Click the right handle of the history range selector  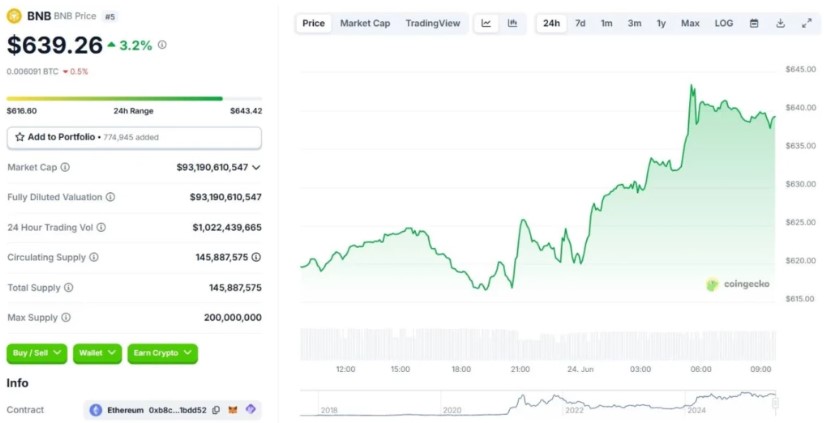775,403
